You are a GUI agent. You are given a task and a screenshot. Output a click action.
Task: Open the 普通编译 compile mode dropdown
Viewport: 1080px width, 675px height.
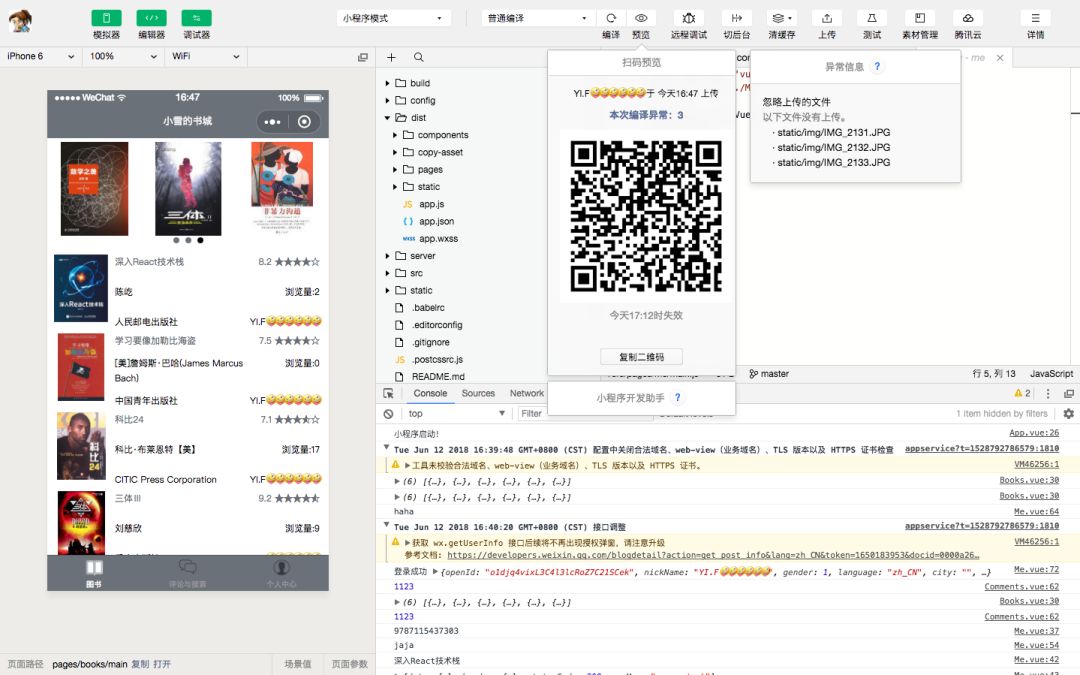(x=537, y=18)
